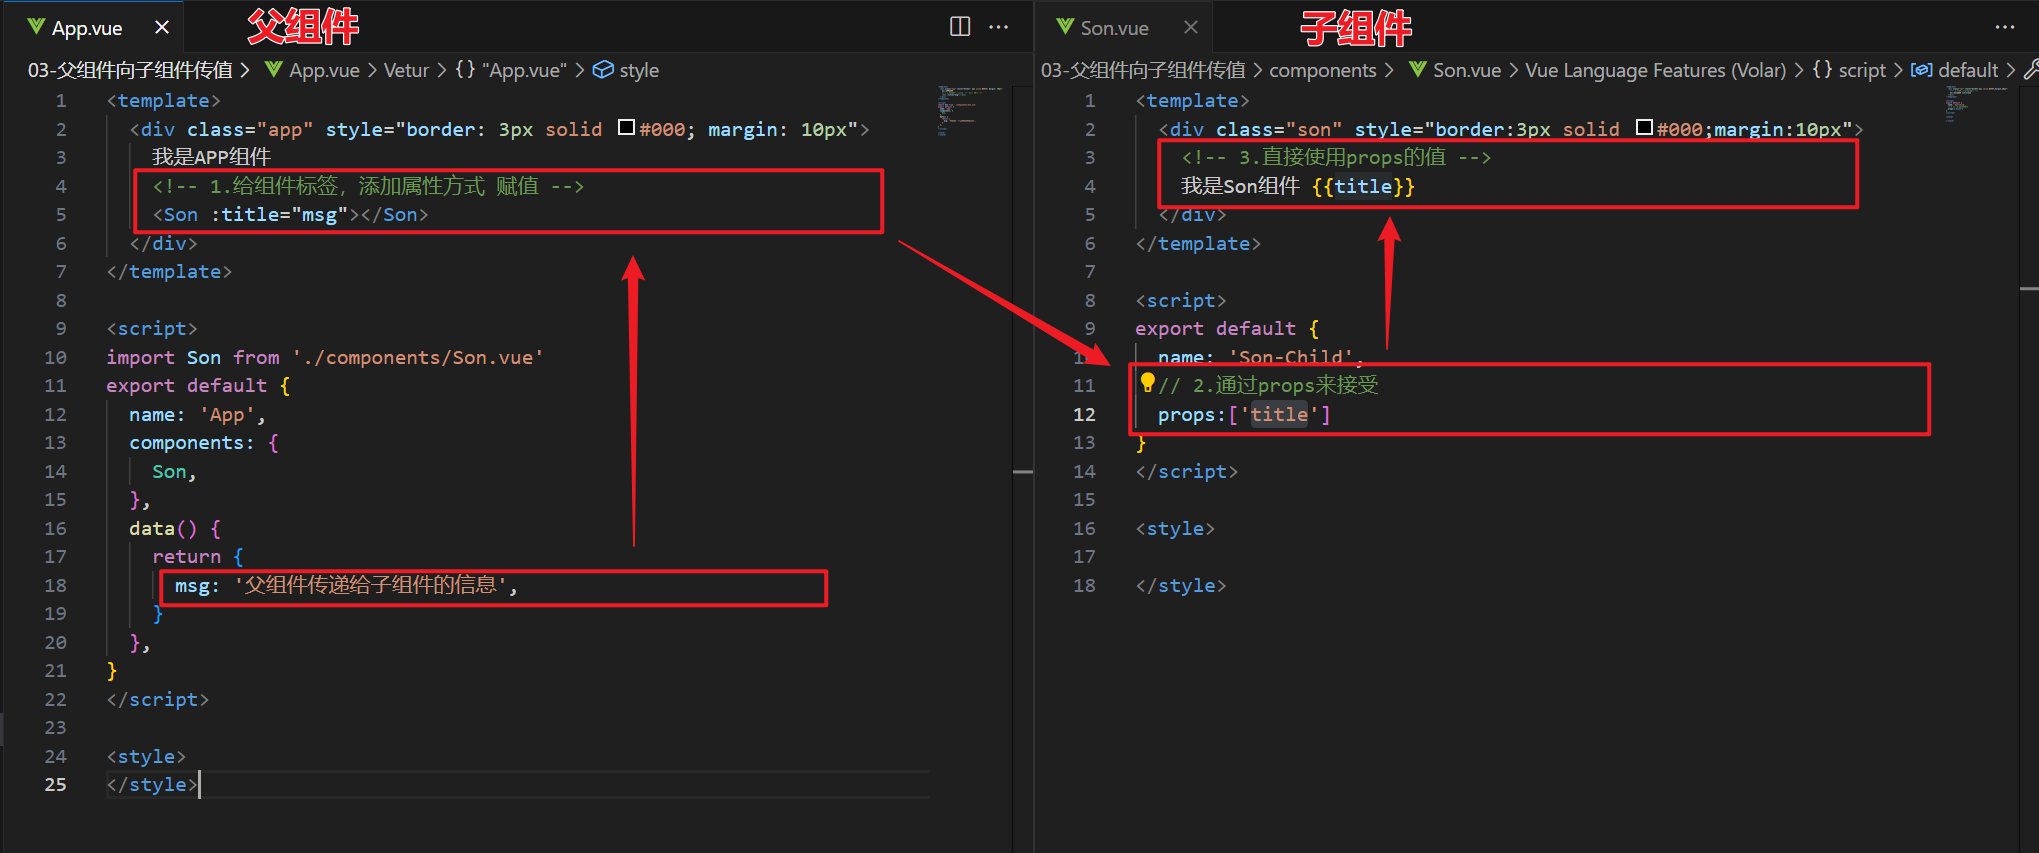Image resolution: width=2039 pixels, height=853 pixels.
Task: Click the #000 color swatch in App.vue line 2
Action: click(x=627, y=127)
